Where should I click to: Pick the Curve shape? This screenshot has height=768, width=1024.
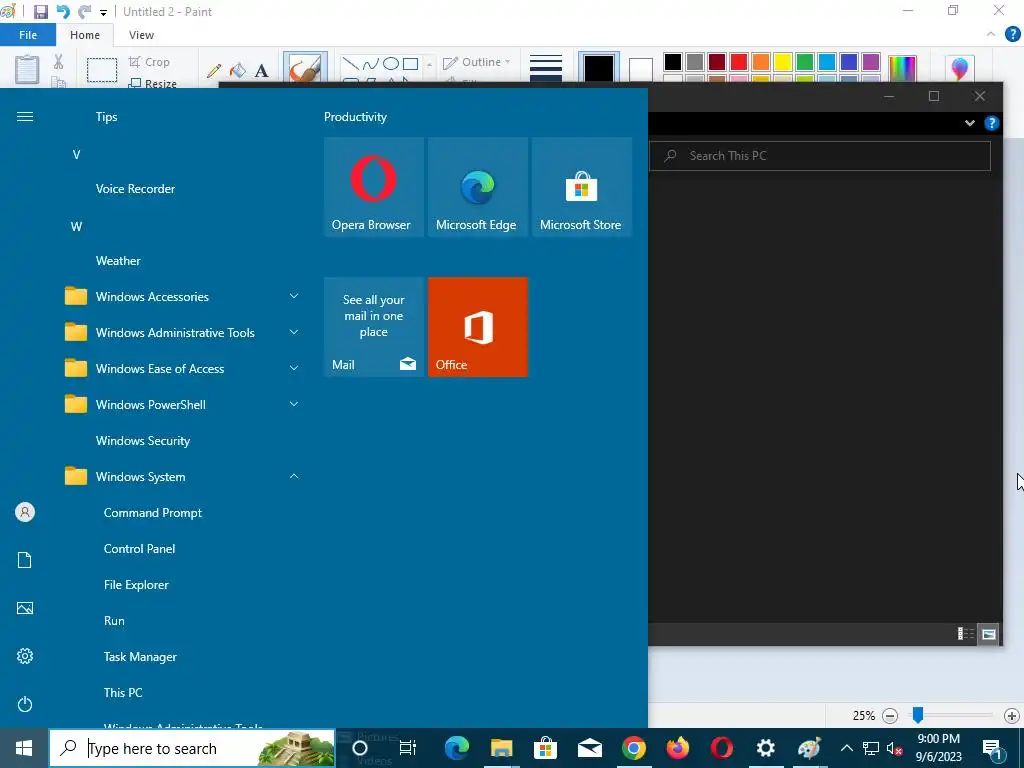(370, 63)
